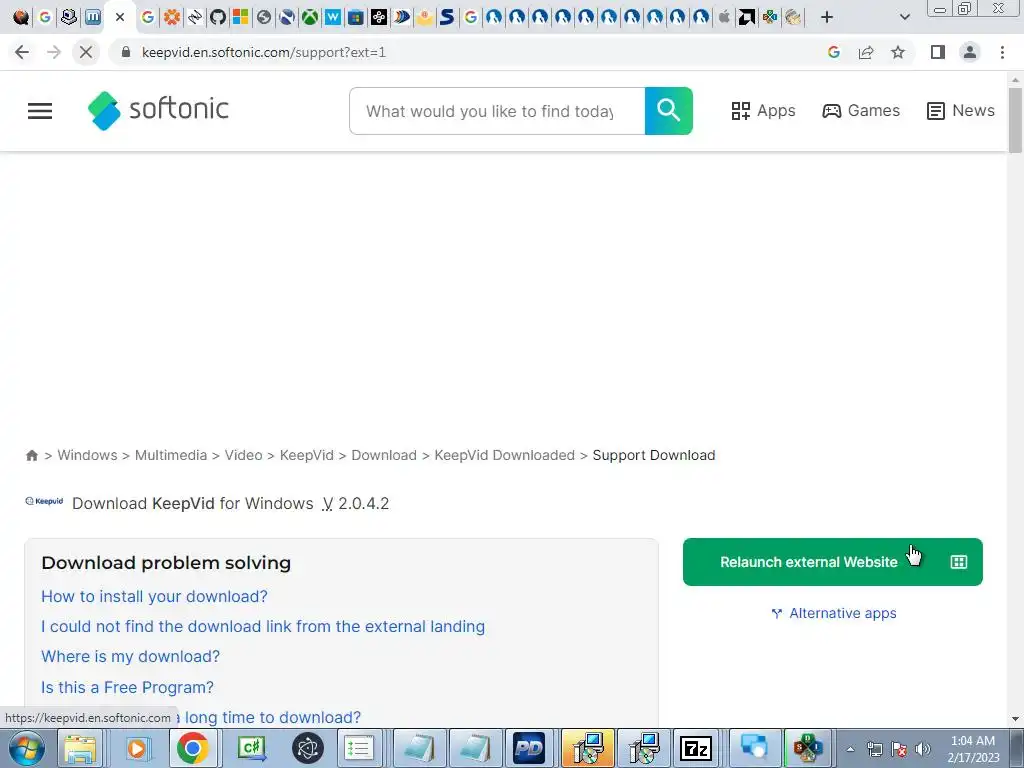Viewport: 1024px width, 768px height.
Task: Click scrollbar down arrow at bottom
Action: [1015, 719]
